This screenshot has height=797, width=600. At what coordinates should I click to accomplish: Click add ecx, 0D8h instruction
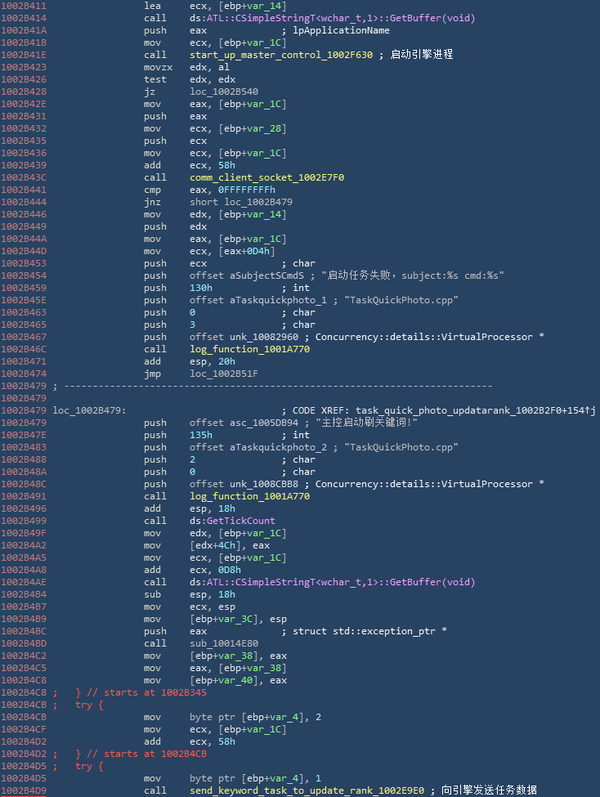tap(192, 570)
